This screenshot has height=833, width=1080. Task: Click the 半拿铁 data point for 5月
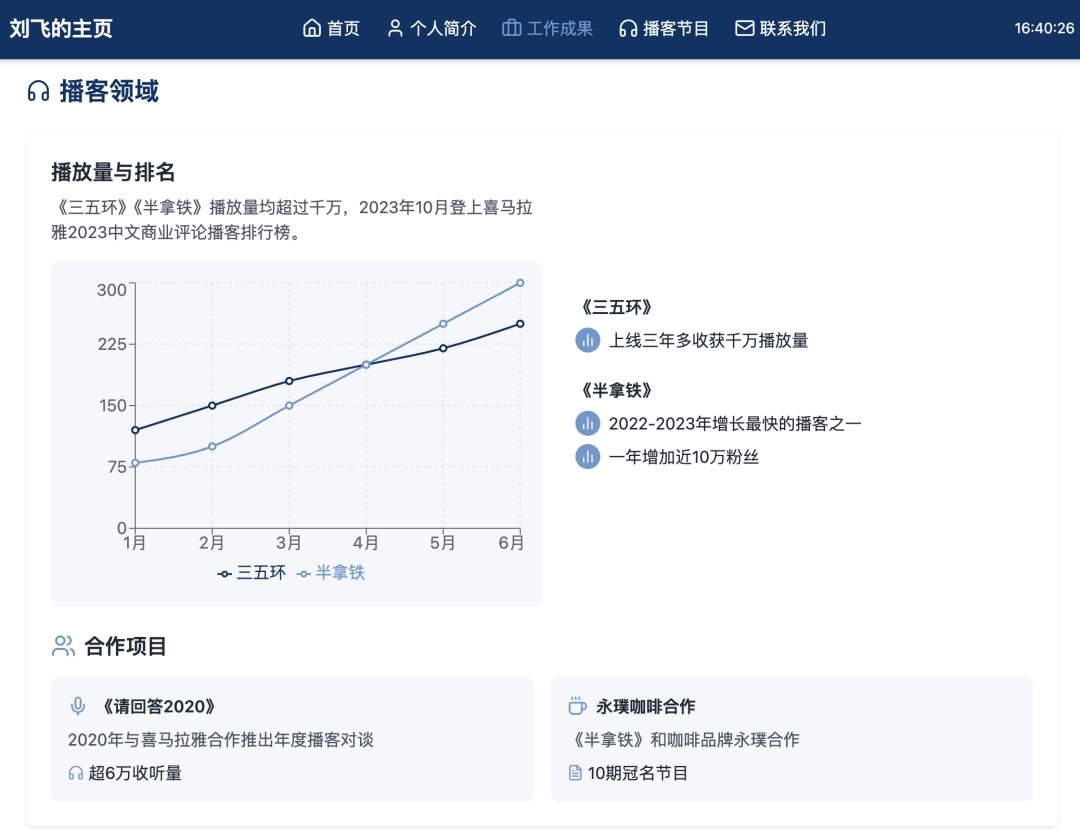click(443, 324)
